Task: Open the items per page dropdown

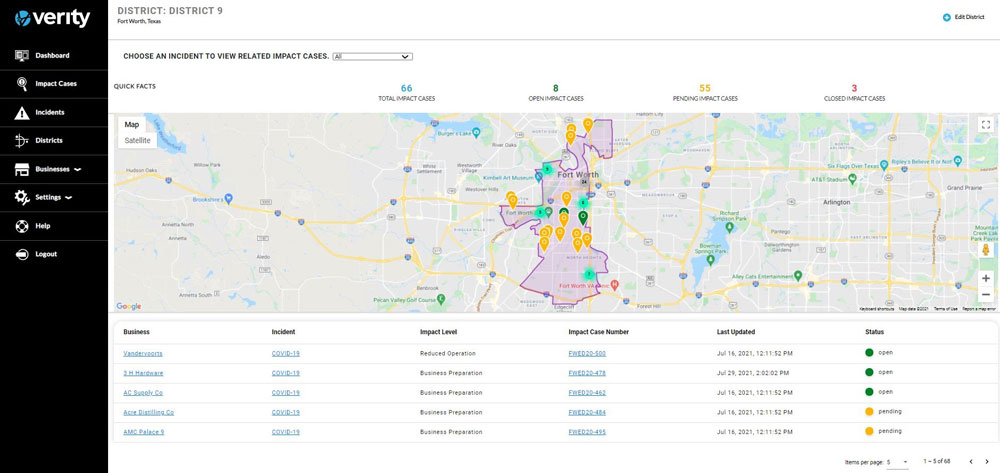Action: [897, 462]
